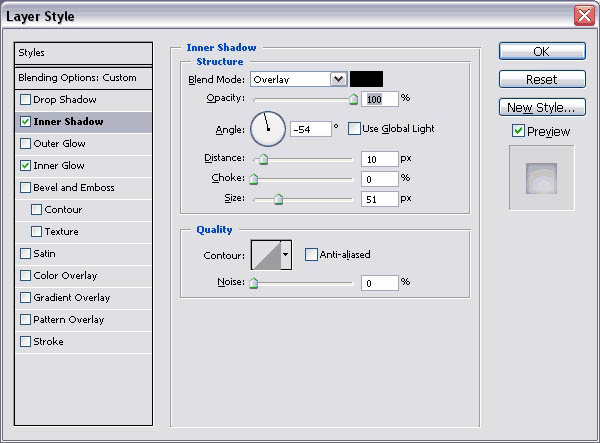The height and width of the screenshot is (443, 600).
Task: Toggle Use Global Light checkbox
Action: pyautogui.click(x=353, y=128)
